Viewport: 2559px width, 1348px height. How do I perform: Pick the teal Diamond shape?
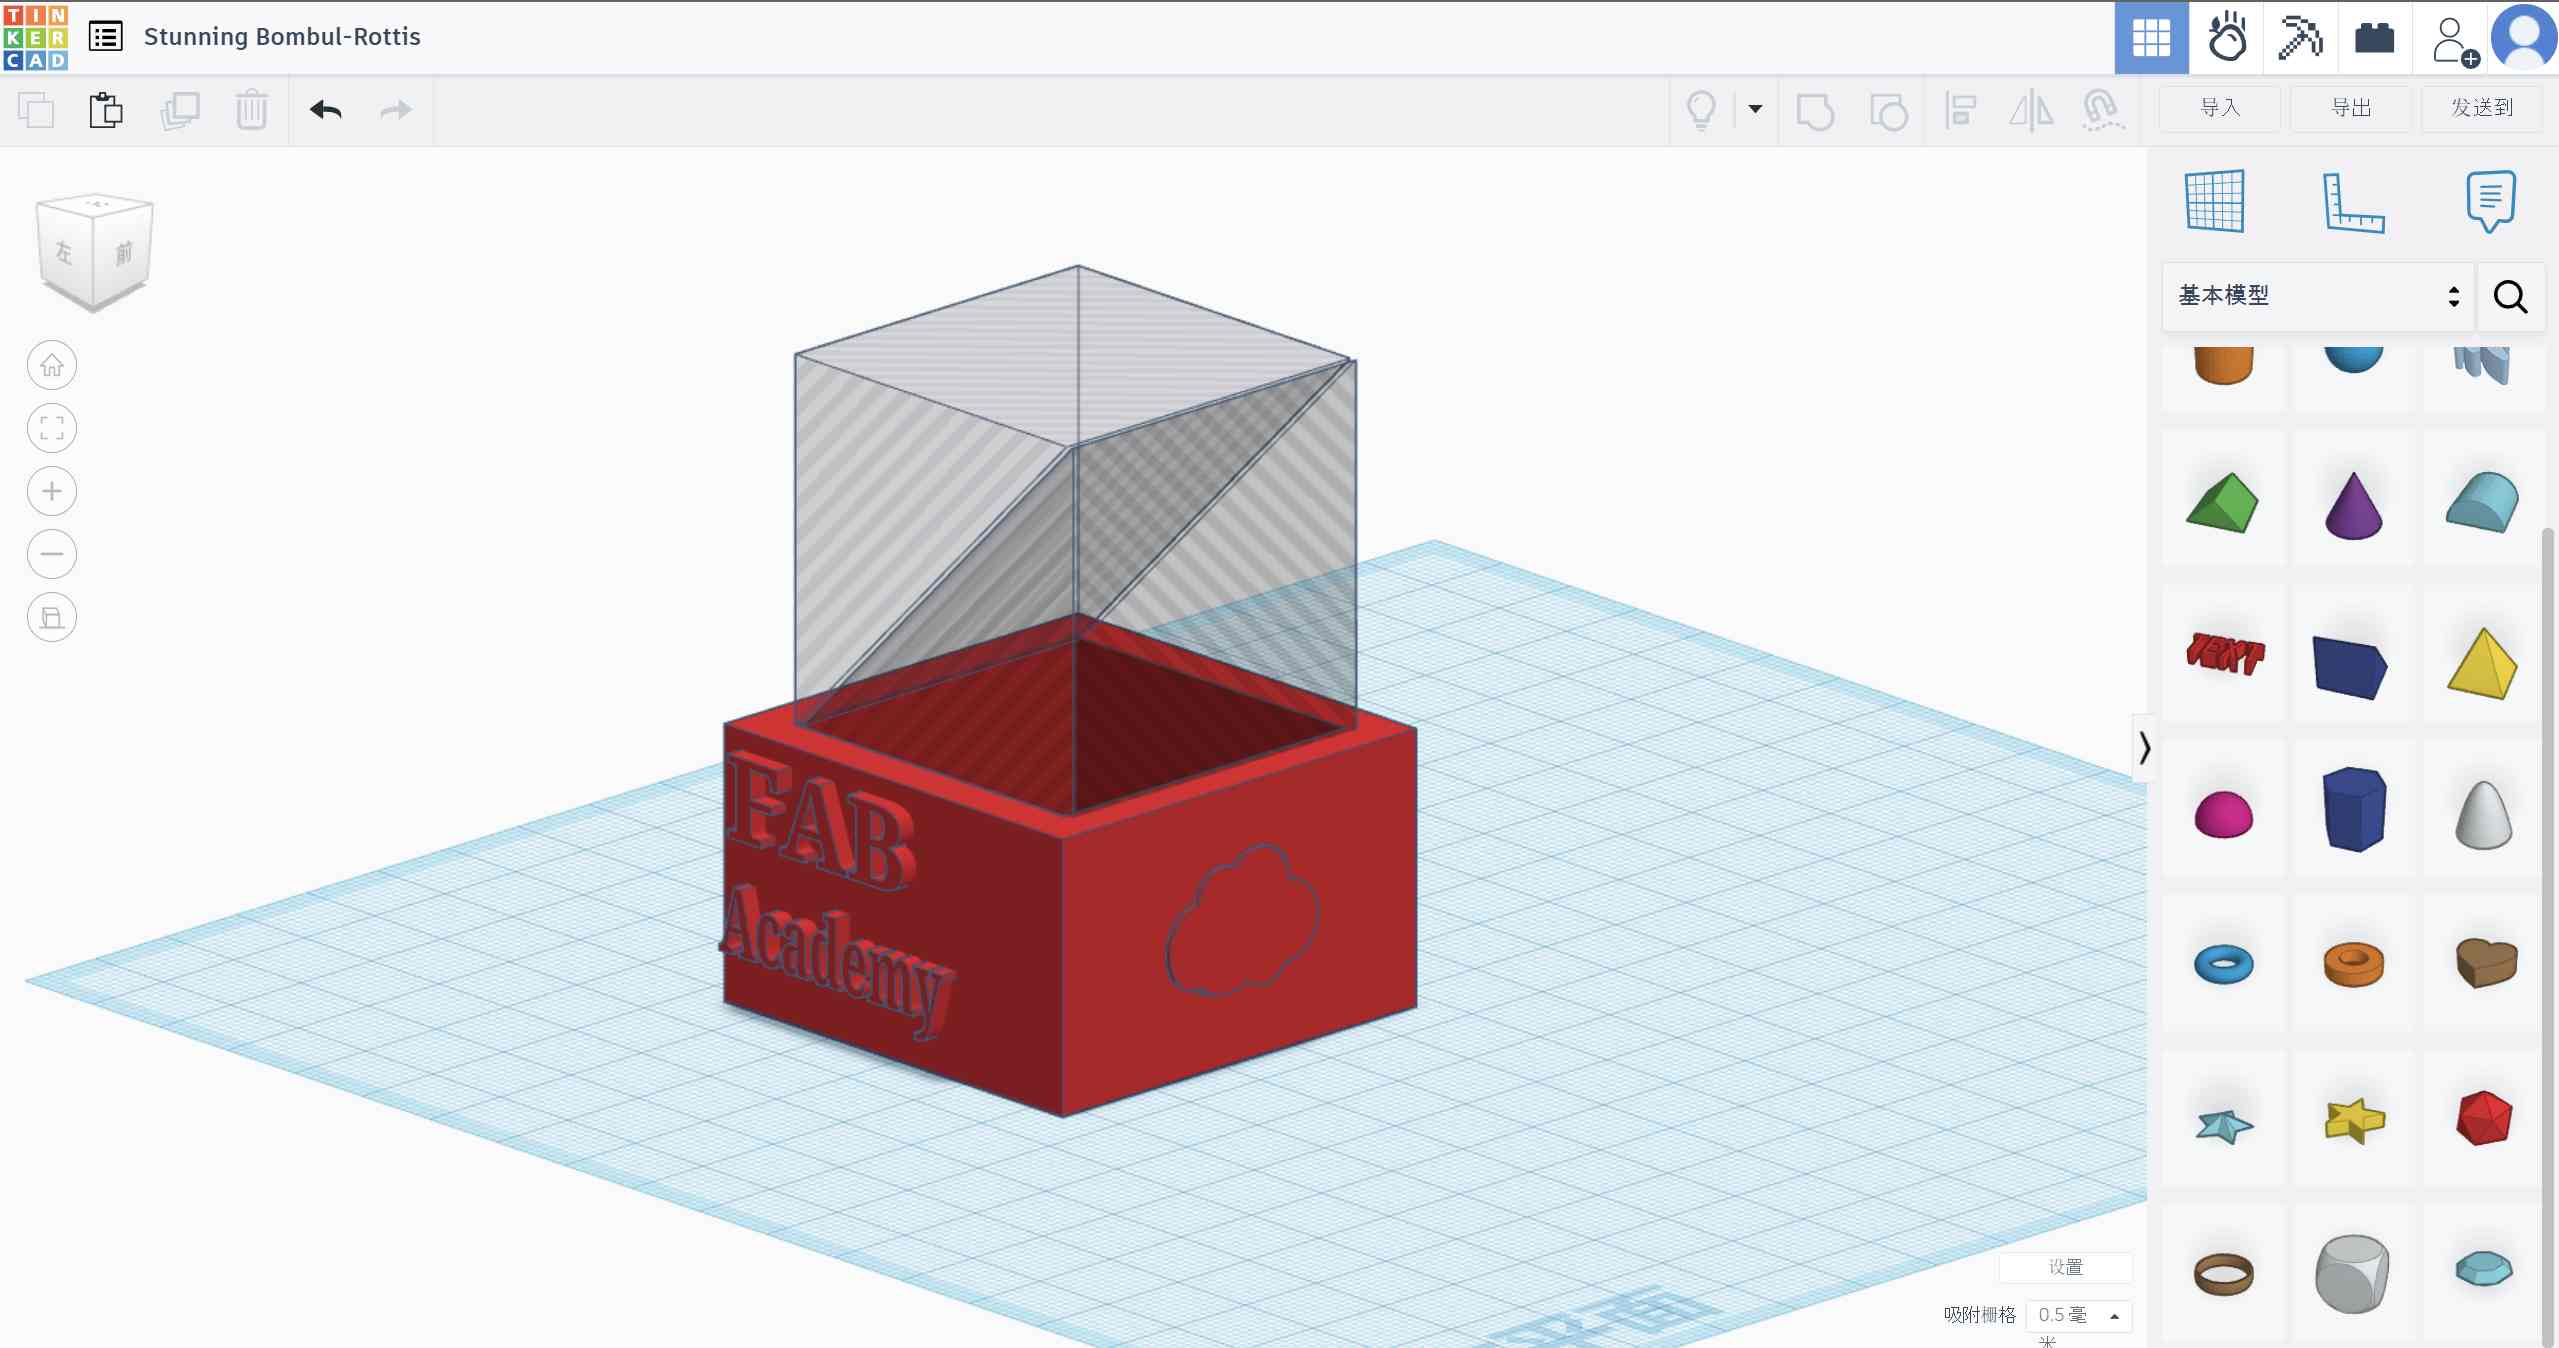point(2484,1269)
